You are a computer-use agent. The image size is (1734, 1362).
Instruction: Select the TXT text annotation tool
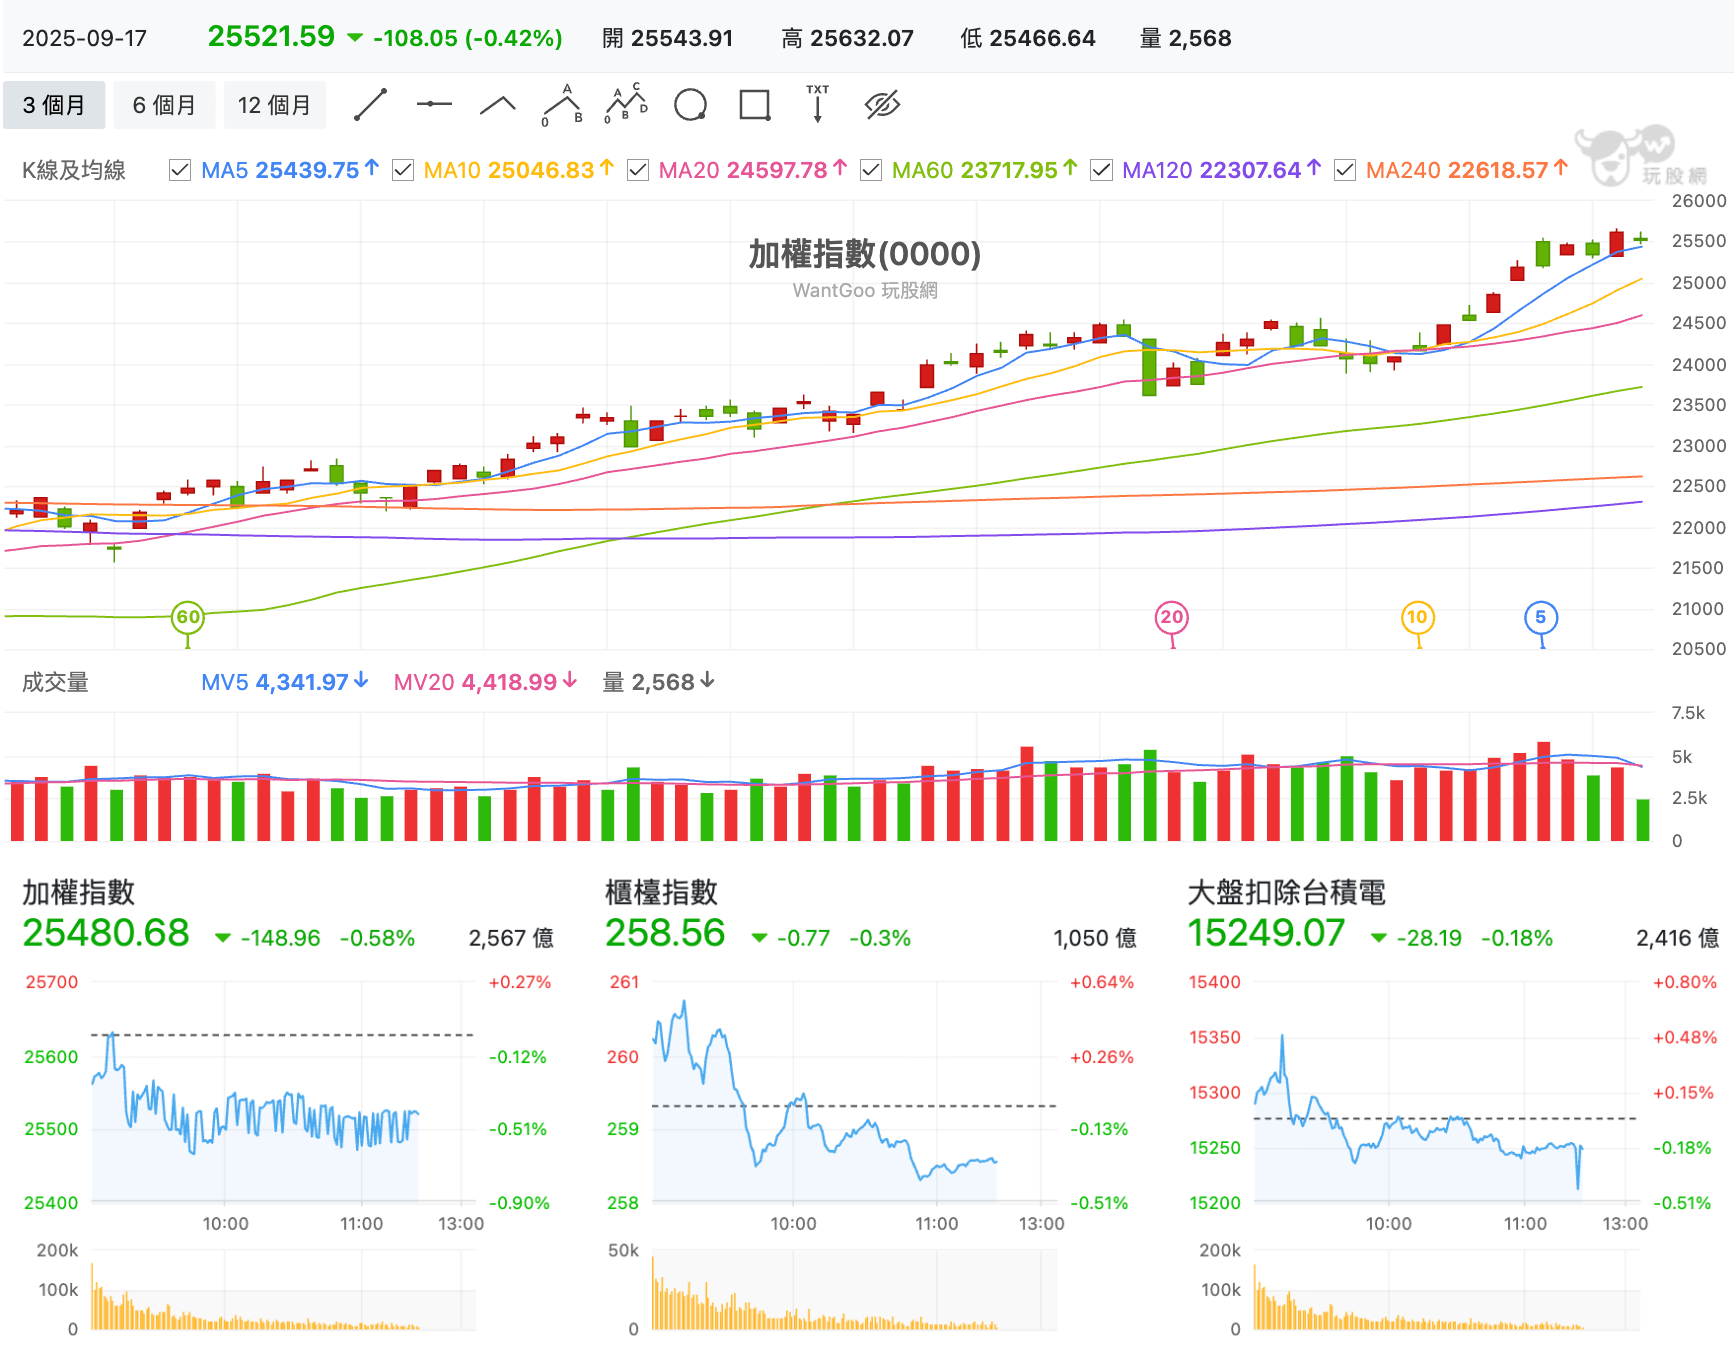point(818,104)
